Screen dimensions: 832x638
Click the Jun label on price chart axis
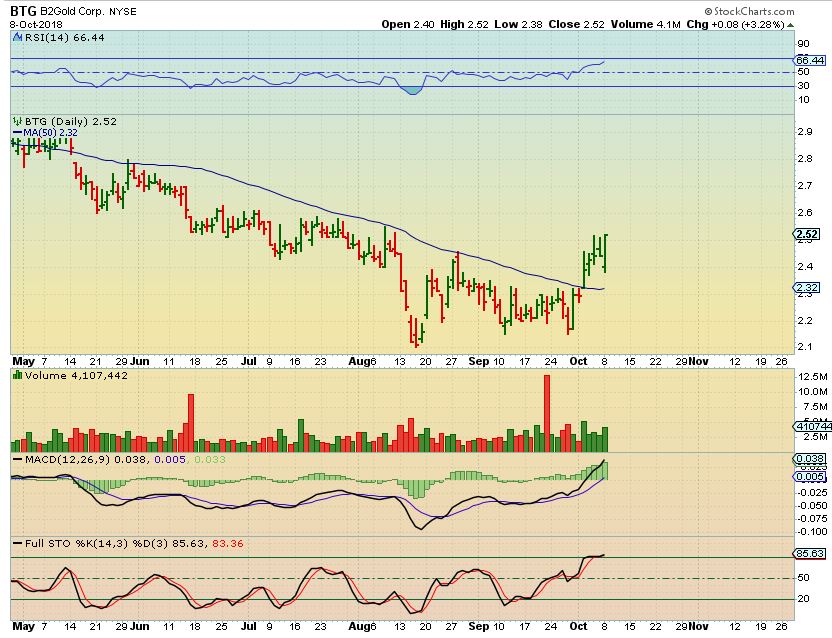click(140, 361)
